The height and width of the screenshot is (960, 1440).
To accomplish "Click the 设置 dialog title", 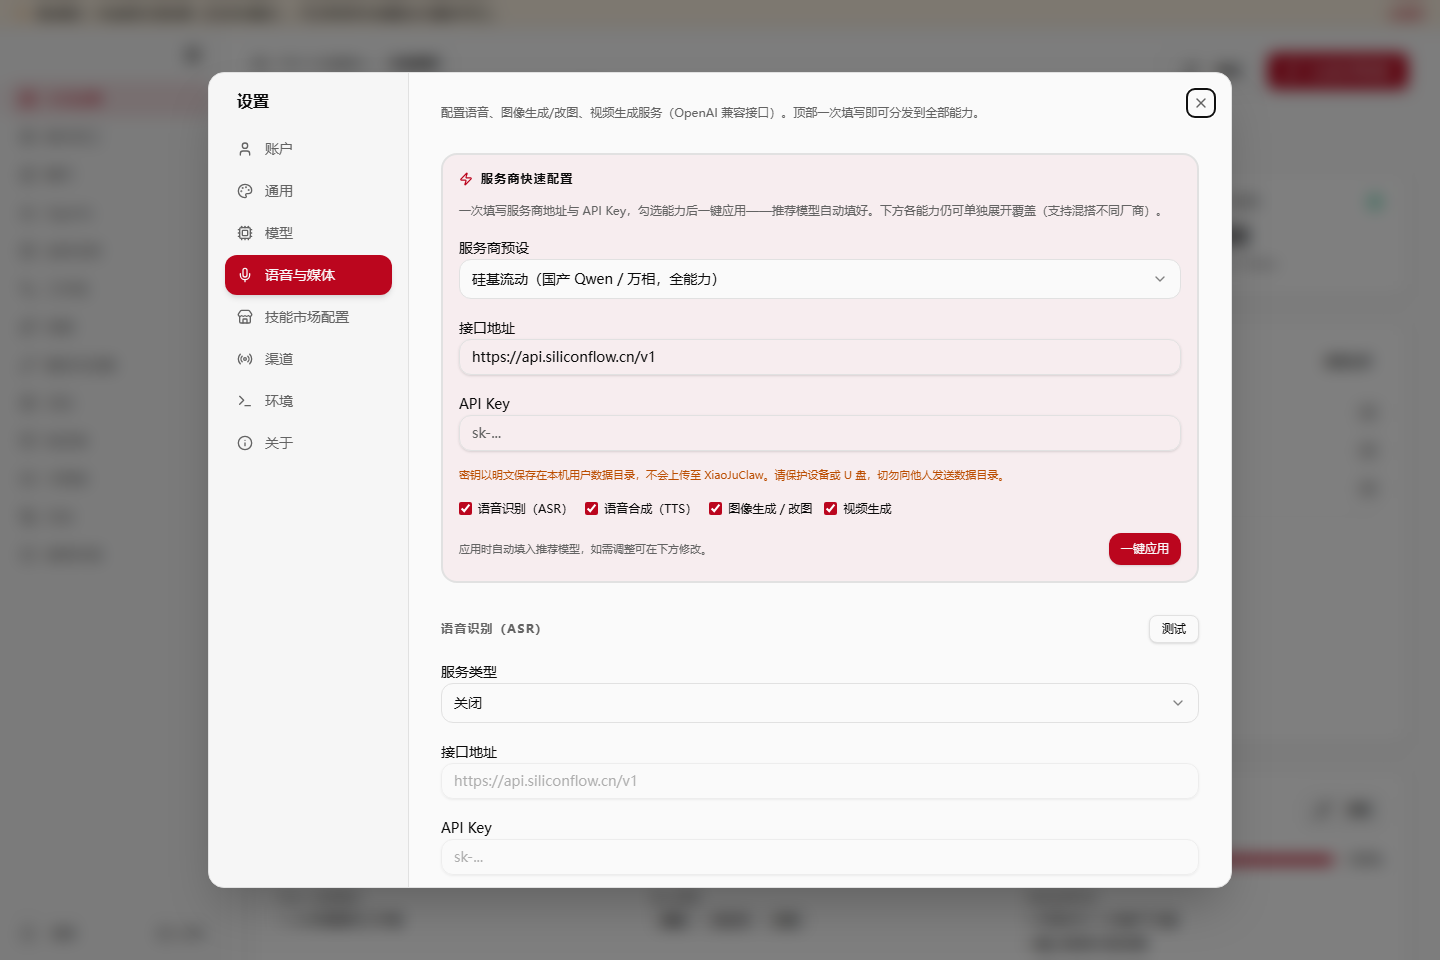I will (x=253, y=101).
